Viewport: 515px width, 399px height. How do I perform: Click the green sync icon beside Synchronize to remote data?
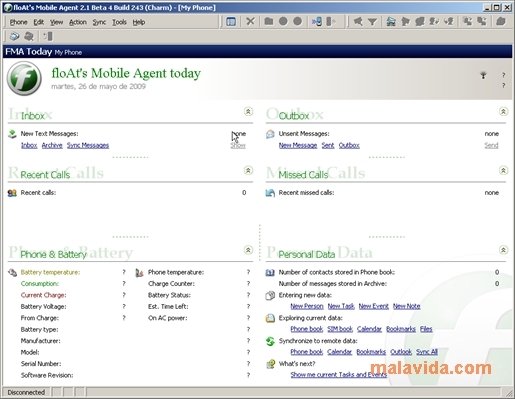(270, 341)
